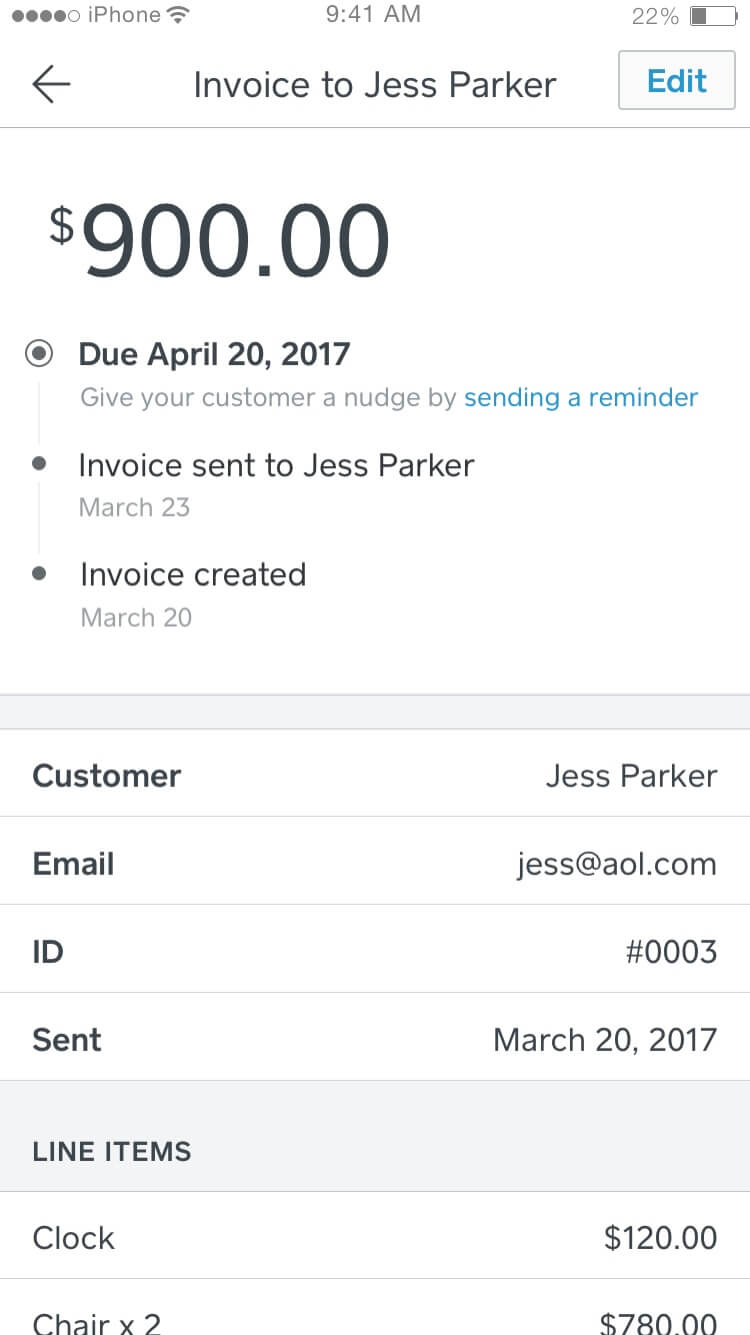Image resolution: width=750 pixels, height=1335 pixels.
Task: Open the Edit button
Action: 677,80
